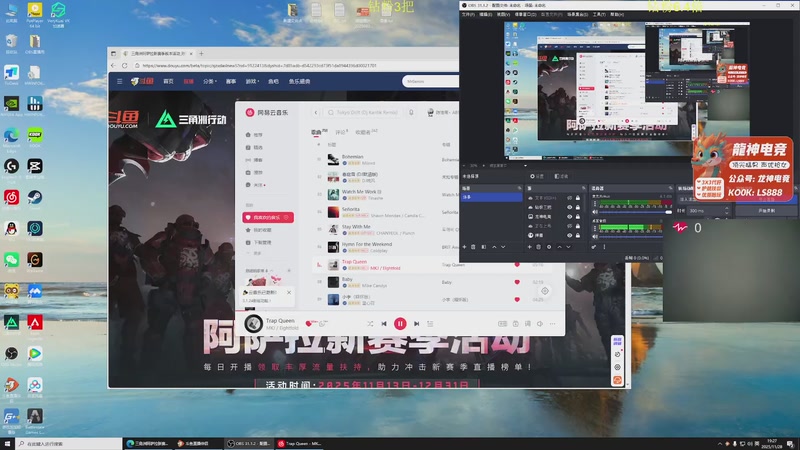Move source down in OBS sources panel
This screenshot has width=800, height=450.
[568, 247]
